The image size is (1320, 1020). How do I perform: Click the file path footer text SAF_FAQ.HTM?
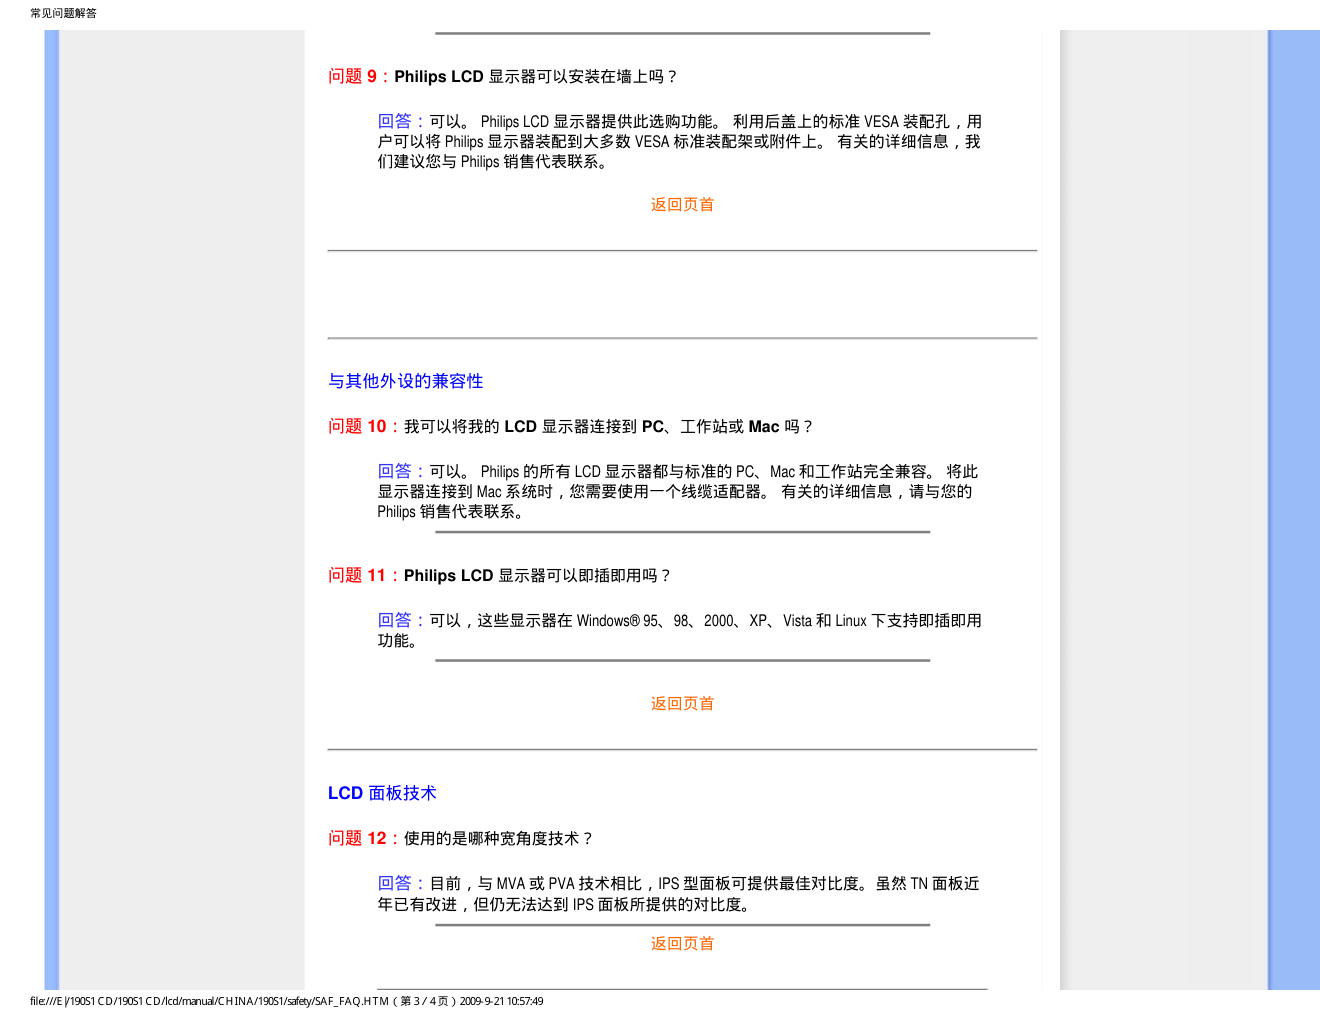pos(287,1001)
